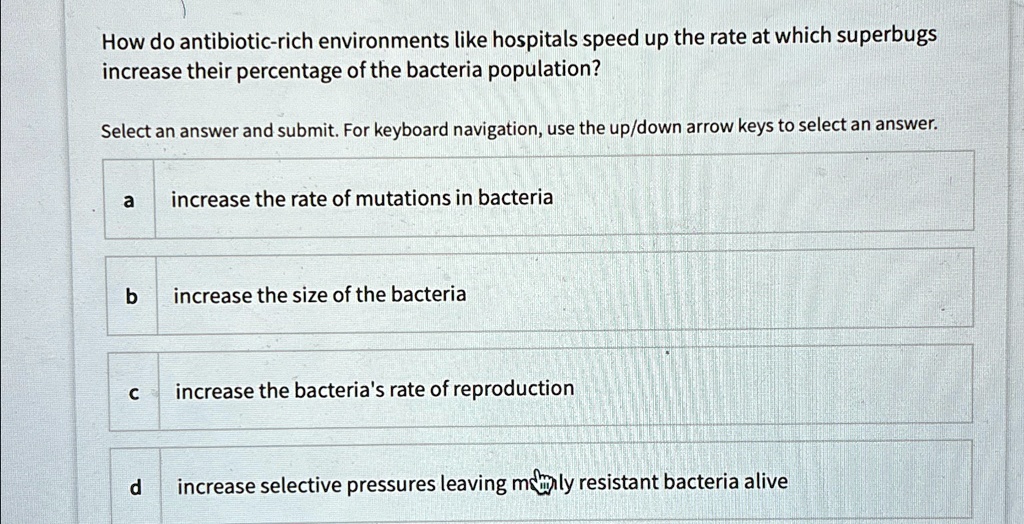Choose 'increase the bacteria's rate of reproduction' option

(x=541, y=388)
